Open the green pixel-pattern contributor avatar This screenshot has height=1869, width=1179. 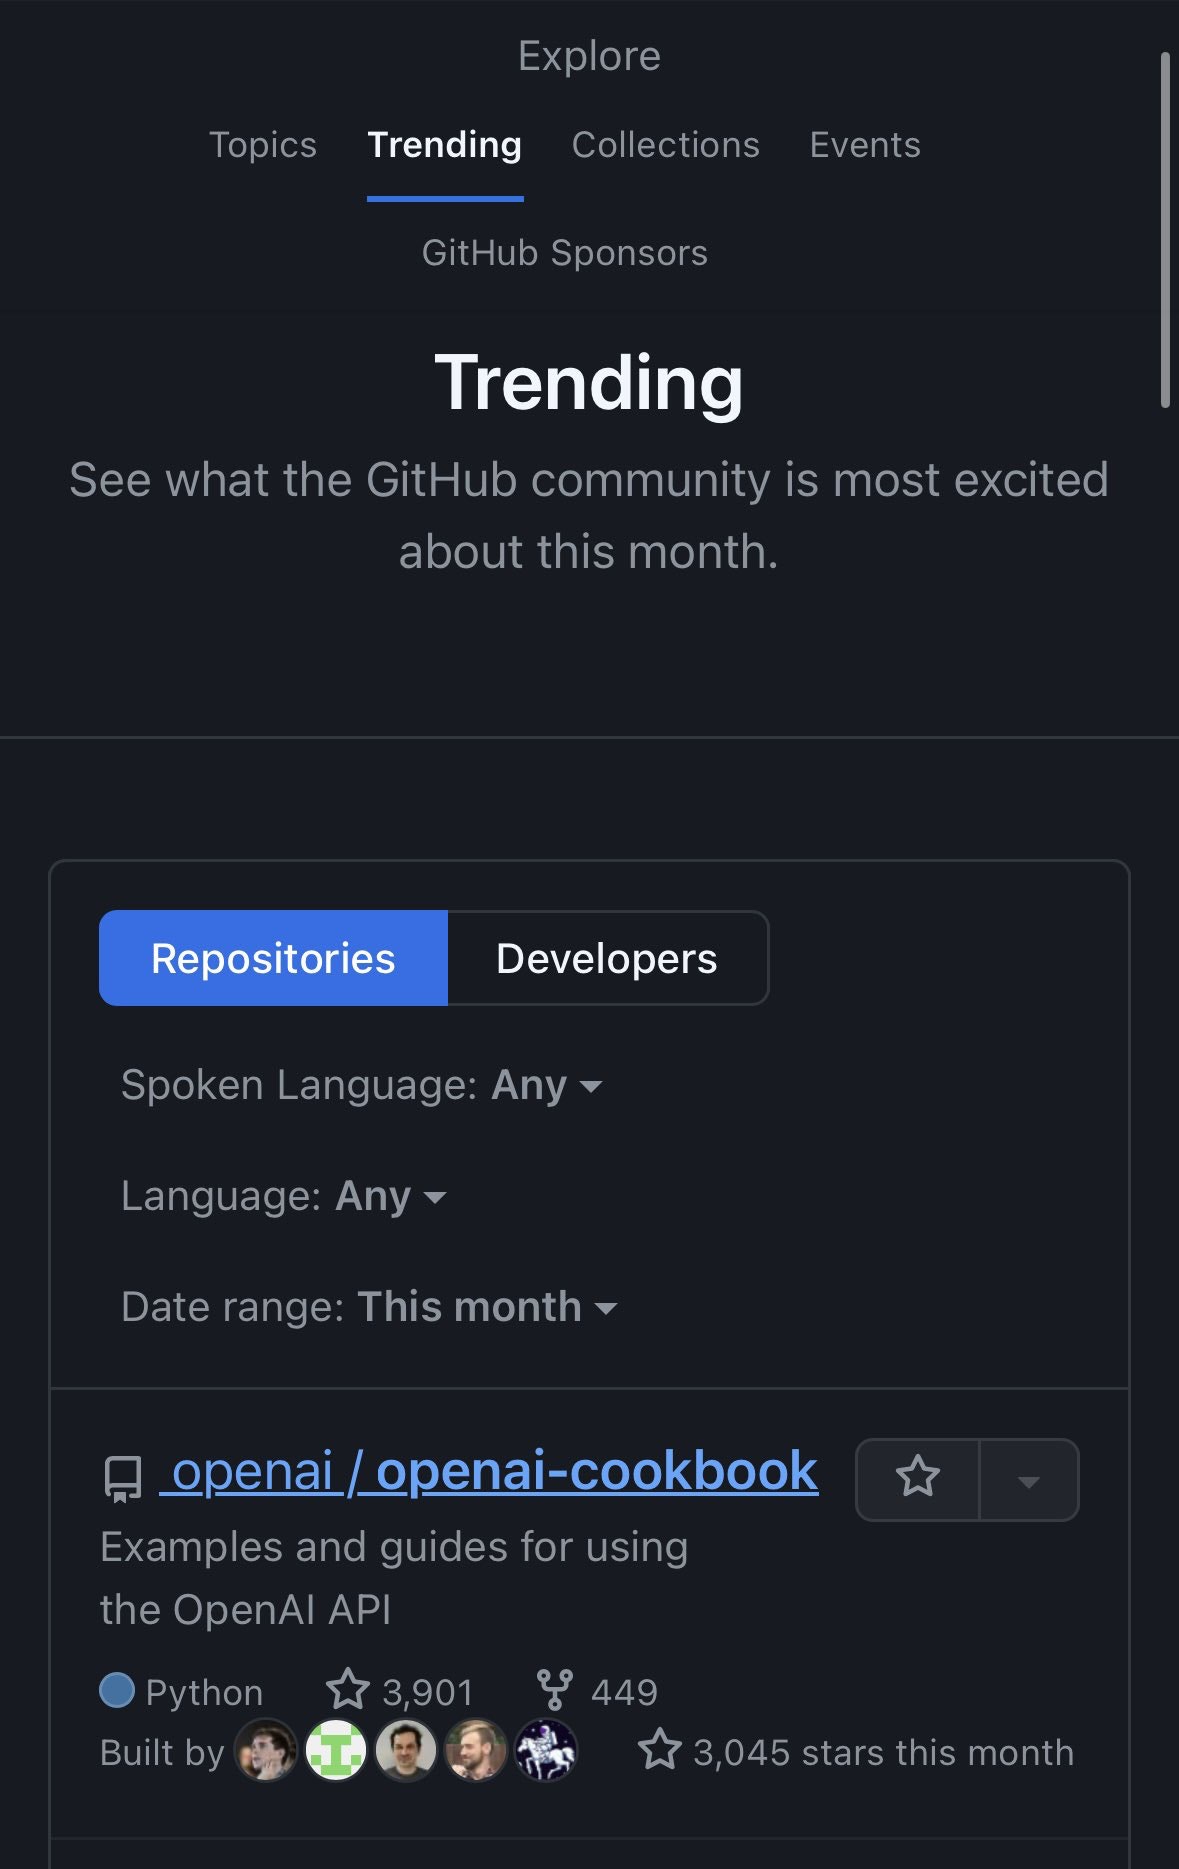pyautogui.click(x=336, y=1750)
